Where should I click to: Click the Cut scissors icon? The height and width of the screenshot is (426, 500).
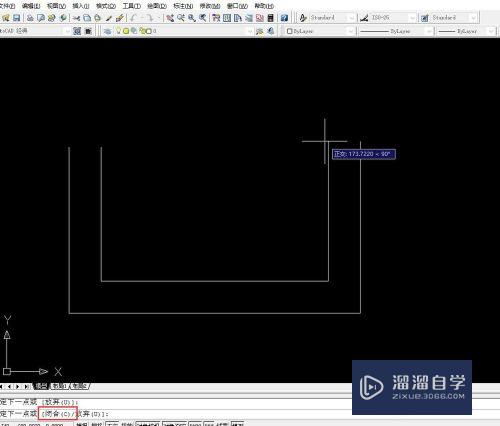pyautogui.click(x=76, y=18)
